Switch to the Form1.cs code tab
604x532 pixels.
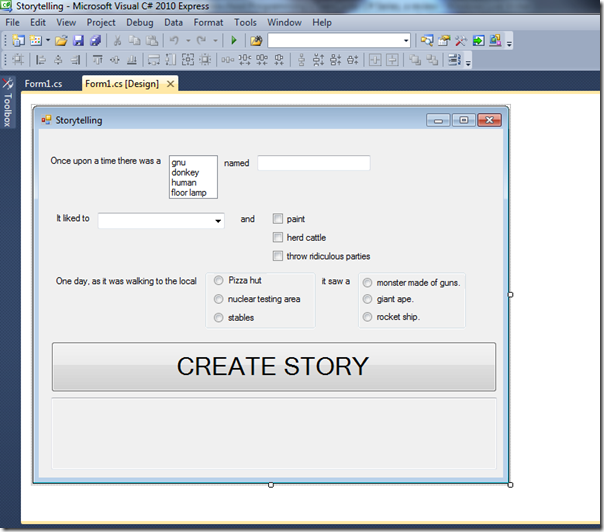click(44, 84)
